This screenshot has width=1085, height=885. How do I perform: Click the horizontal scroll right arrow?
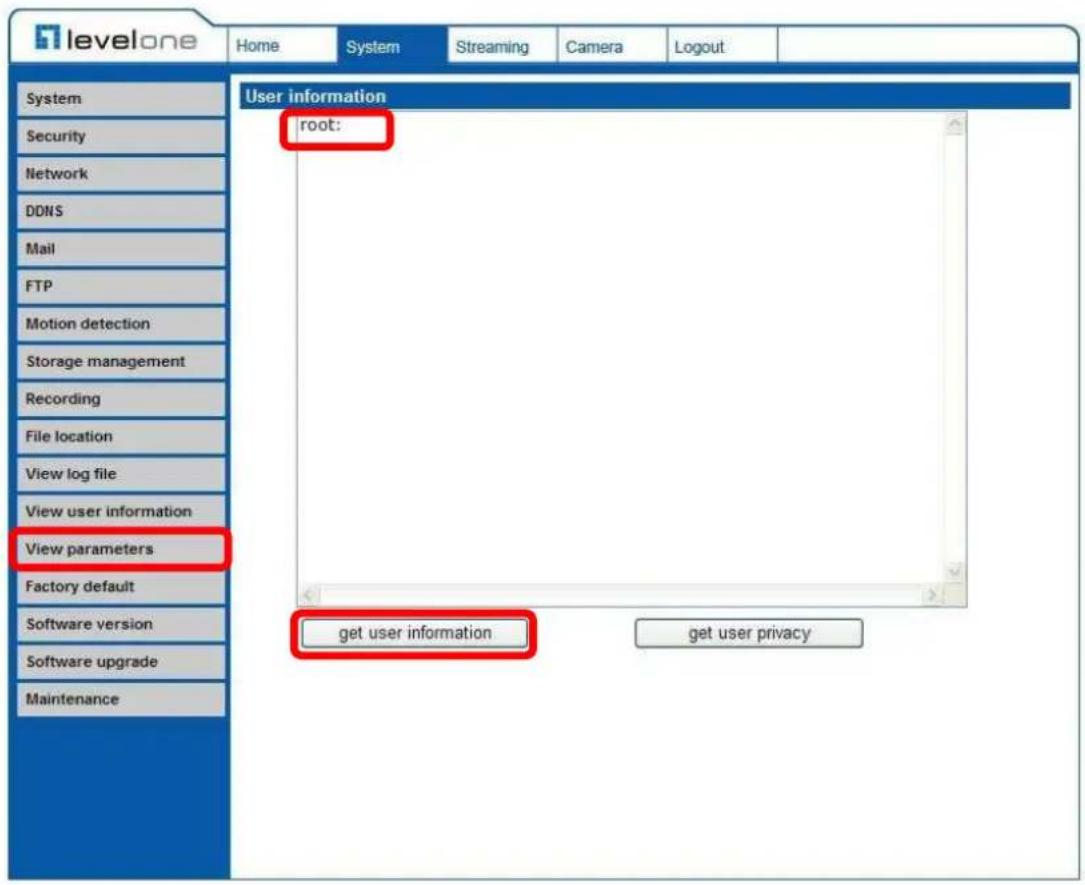(x=932, y=594)
